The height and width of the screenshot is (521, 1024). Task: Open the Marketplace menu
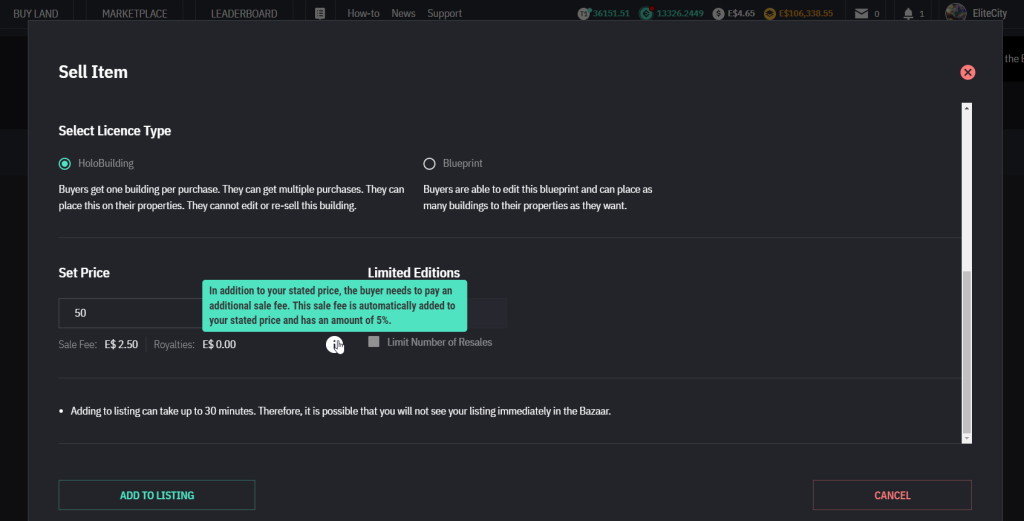[x=135, y=14]
